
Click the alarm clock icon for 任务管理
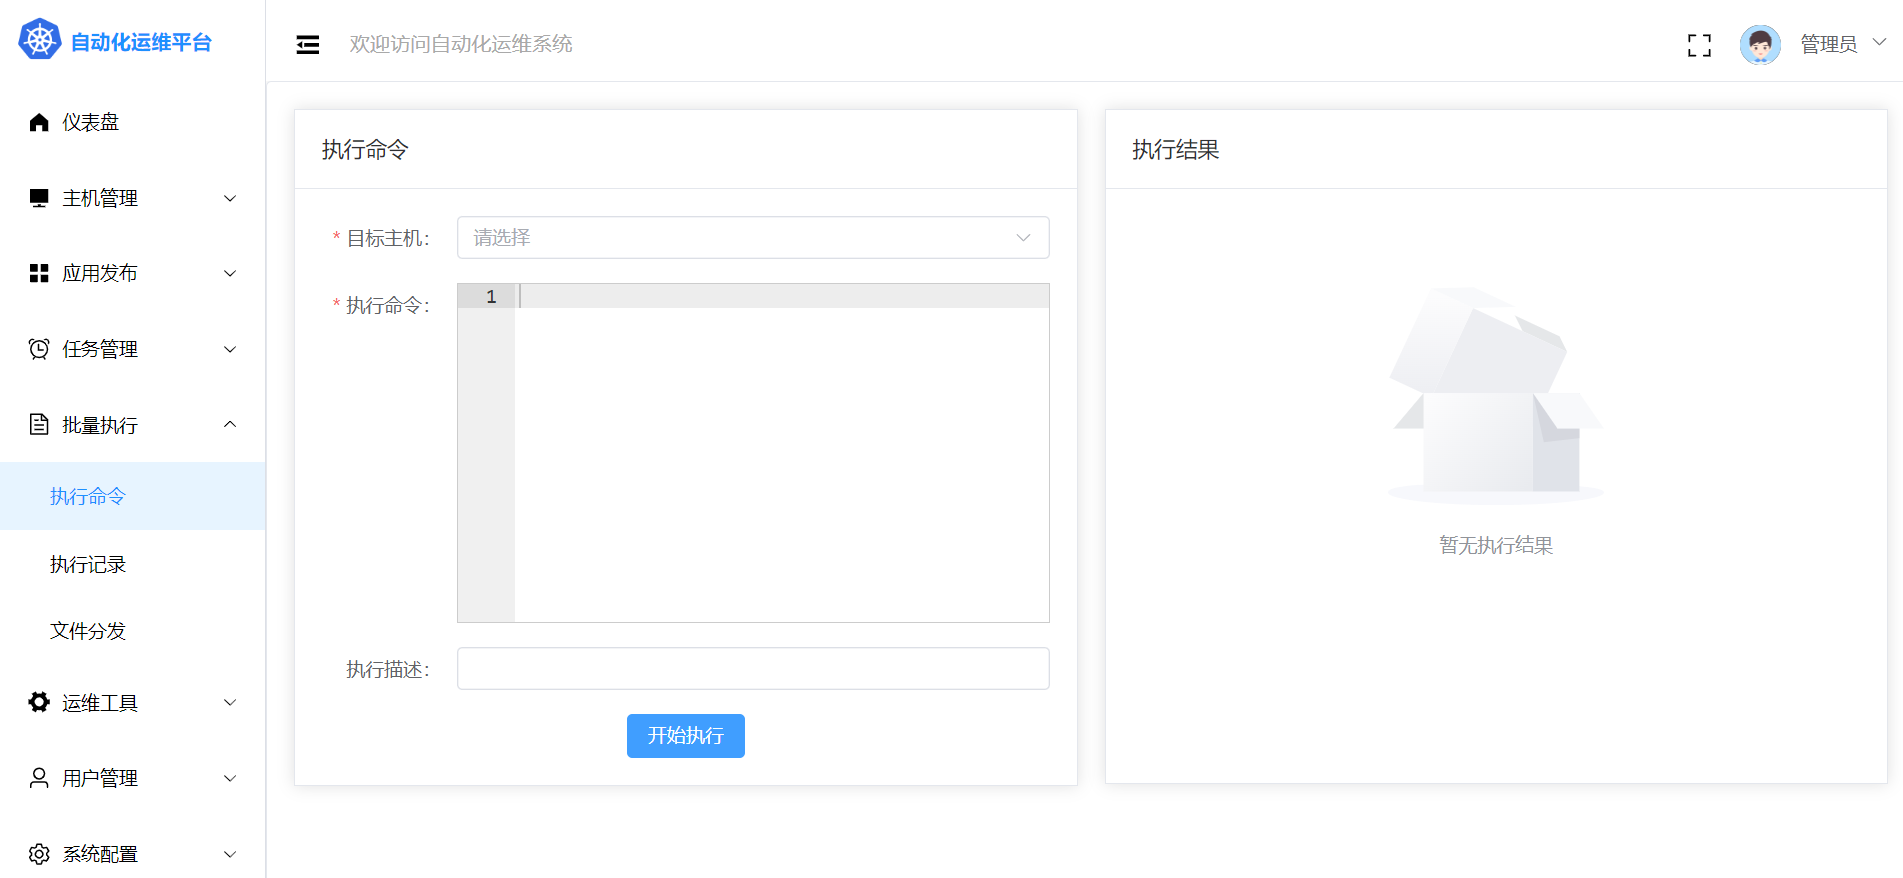39,349
